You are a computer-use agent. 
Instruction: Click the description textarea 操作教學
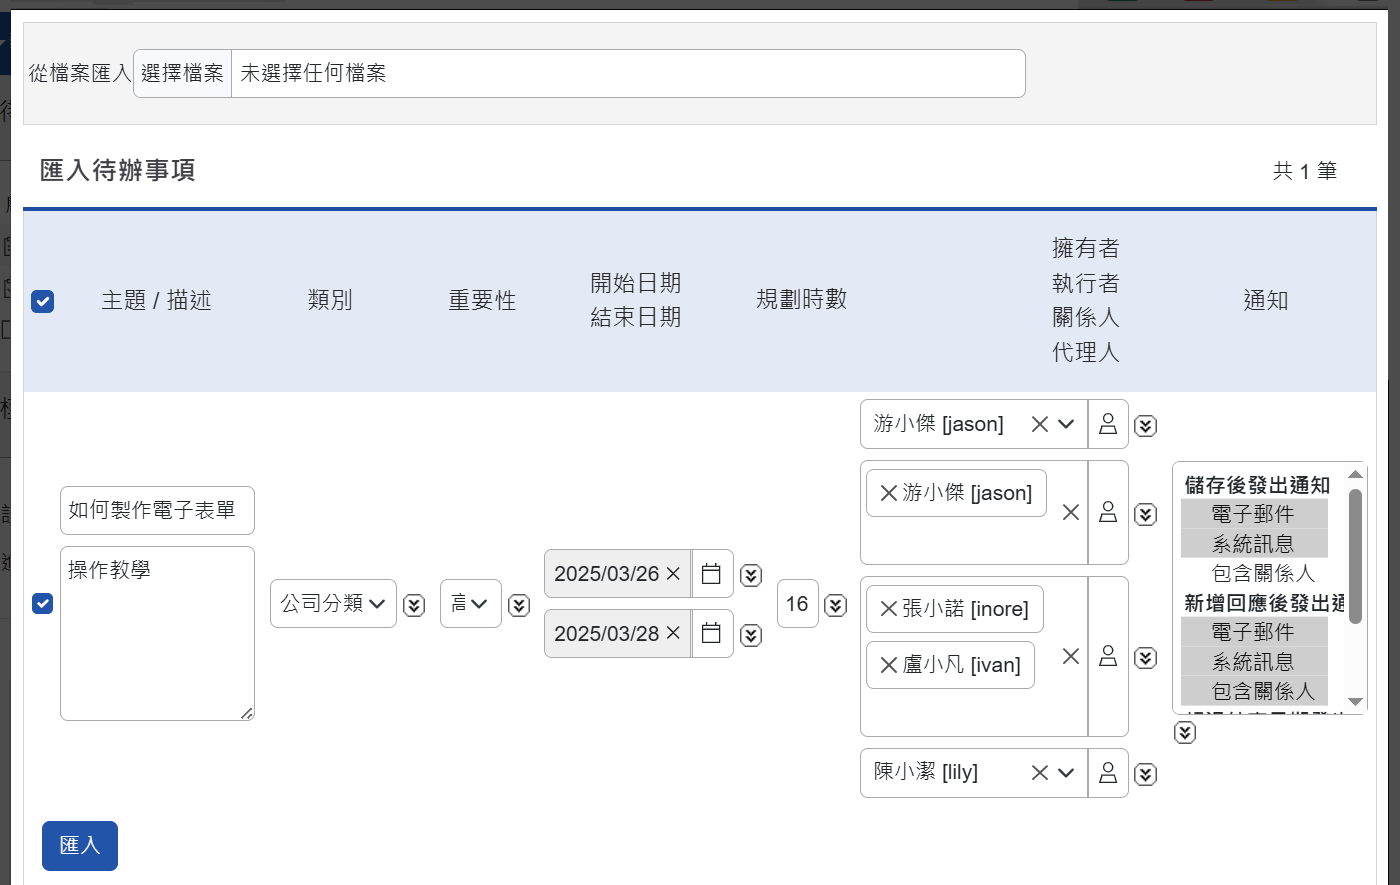[157, 633]
